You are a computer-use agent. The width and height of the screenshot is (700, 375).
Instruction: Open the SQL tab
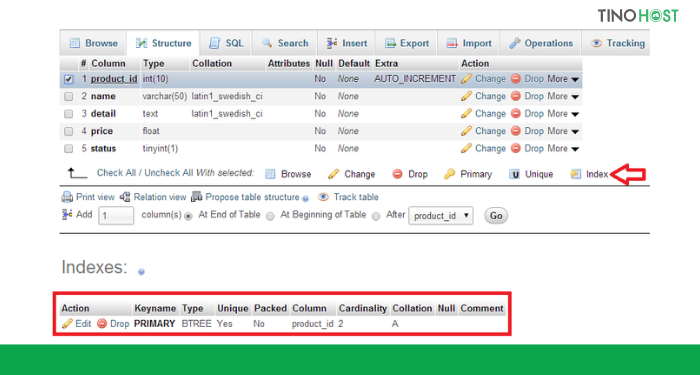click(x=226, y=43)
